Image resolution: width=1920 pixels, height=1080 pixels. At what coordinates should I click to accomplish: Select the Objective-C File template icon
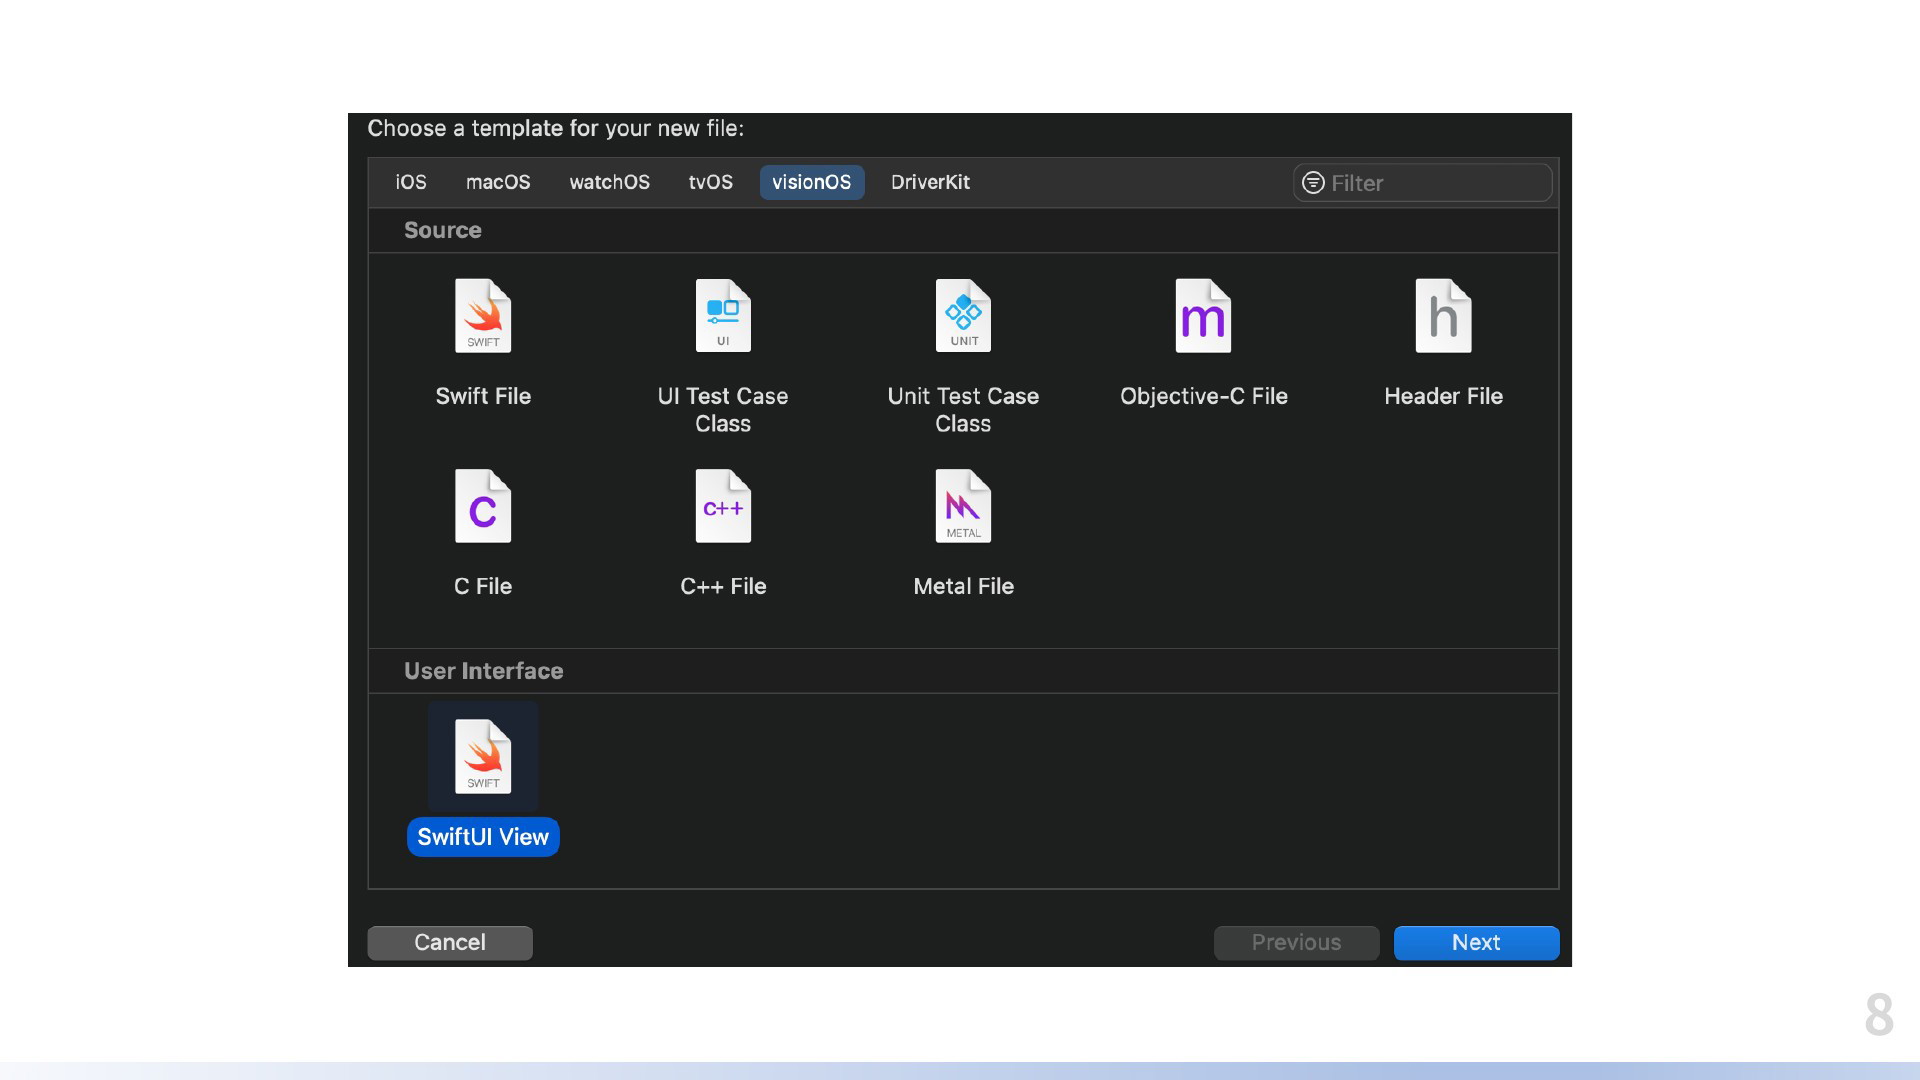[1203, 316]
